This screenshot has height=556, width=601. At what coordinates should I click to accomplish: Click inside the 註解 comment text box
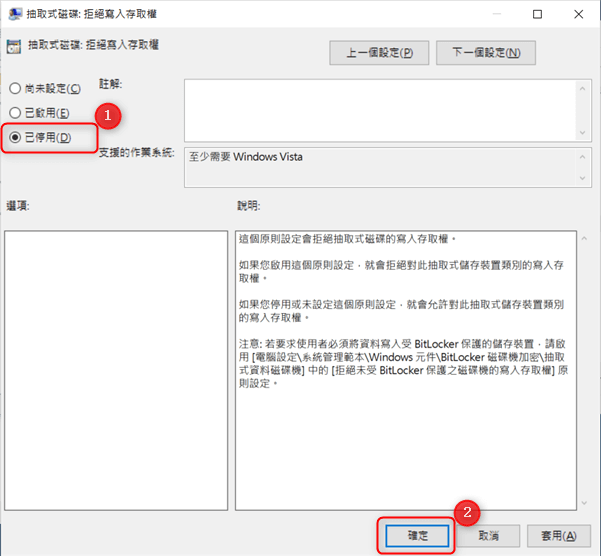[x=379, y=110]
